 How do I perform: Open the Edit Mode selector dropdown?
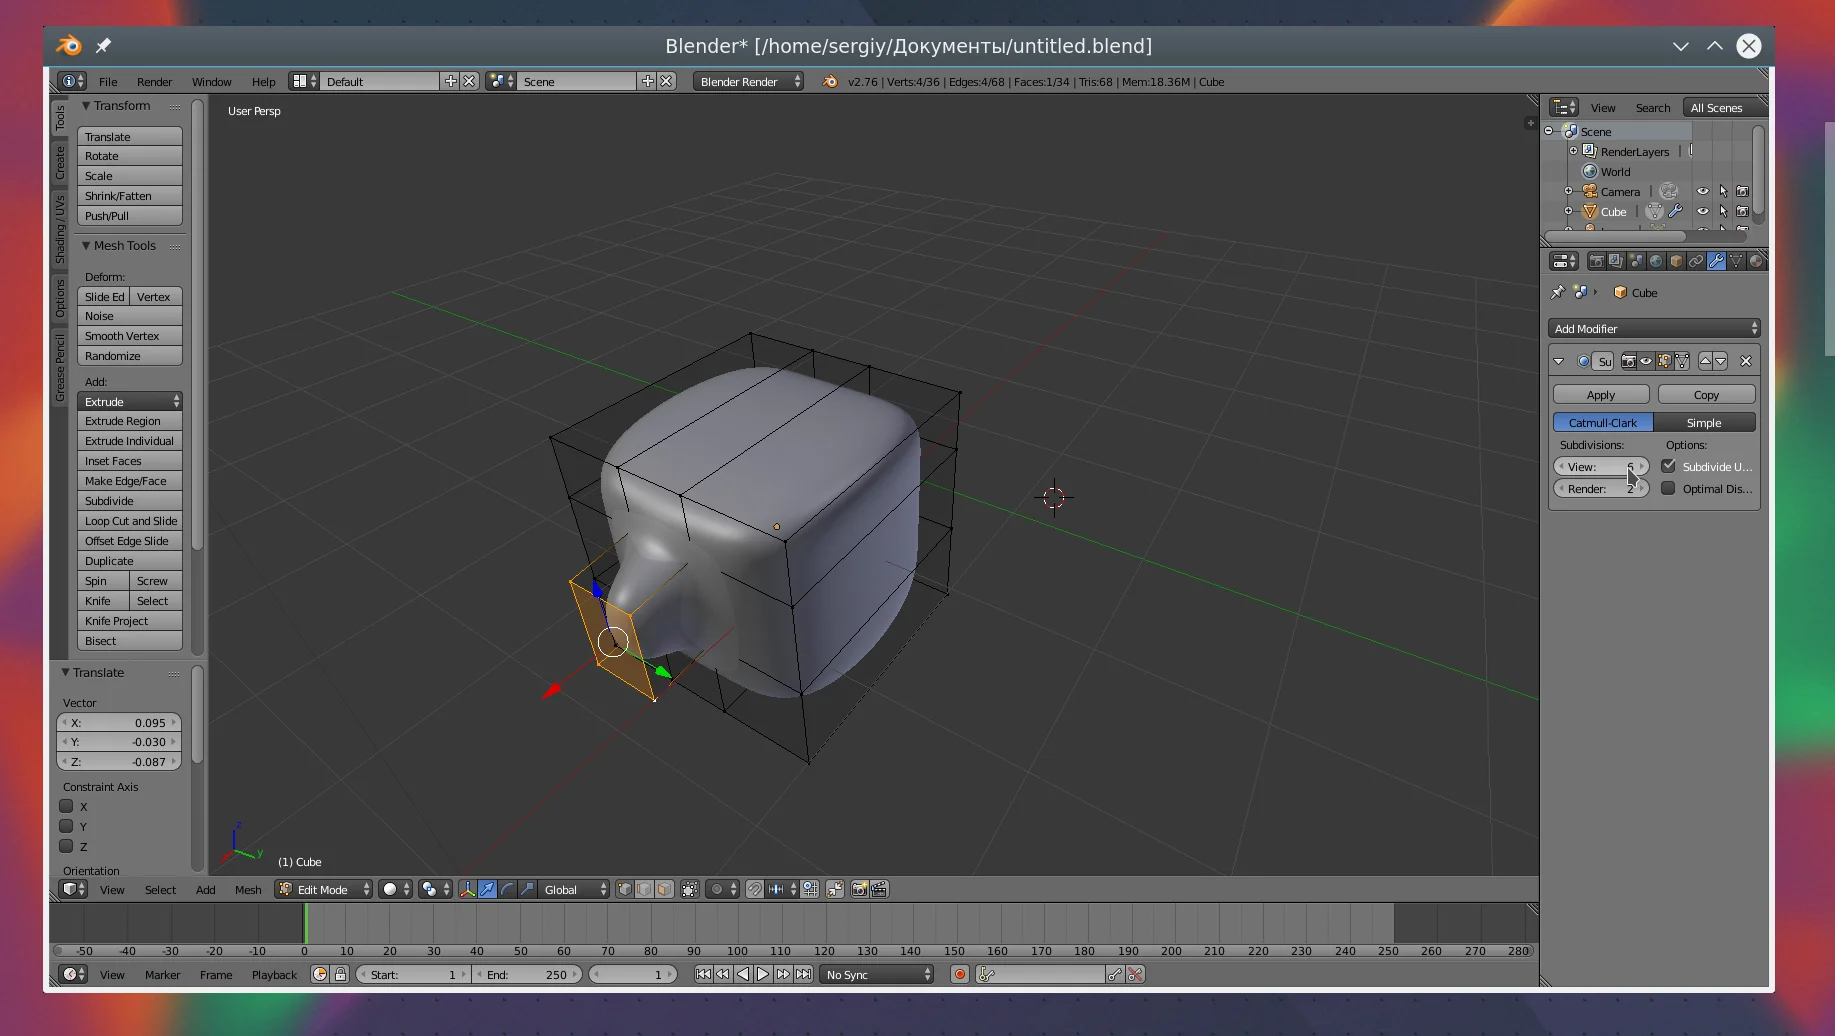(323, 889)
